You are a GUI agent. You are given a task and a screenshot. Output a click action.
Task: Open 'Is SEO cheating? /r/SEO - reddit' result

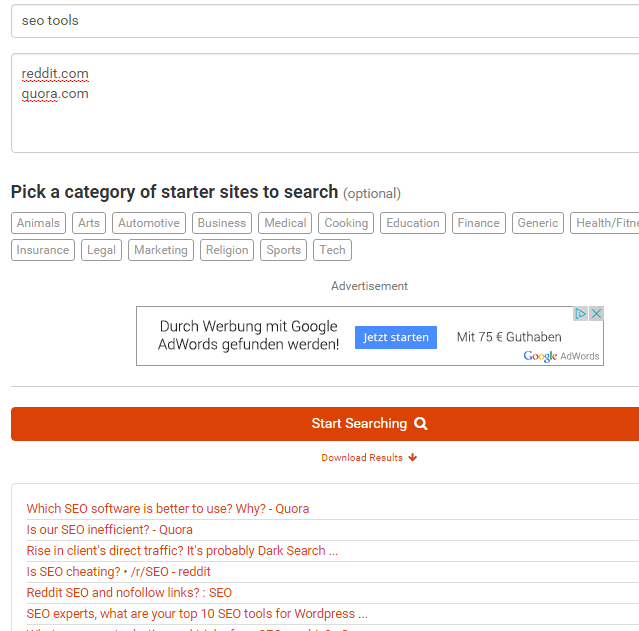coord(118,571)
